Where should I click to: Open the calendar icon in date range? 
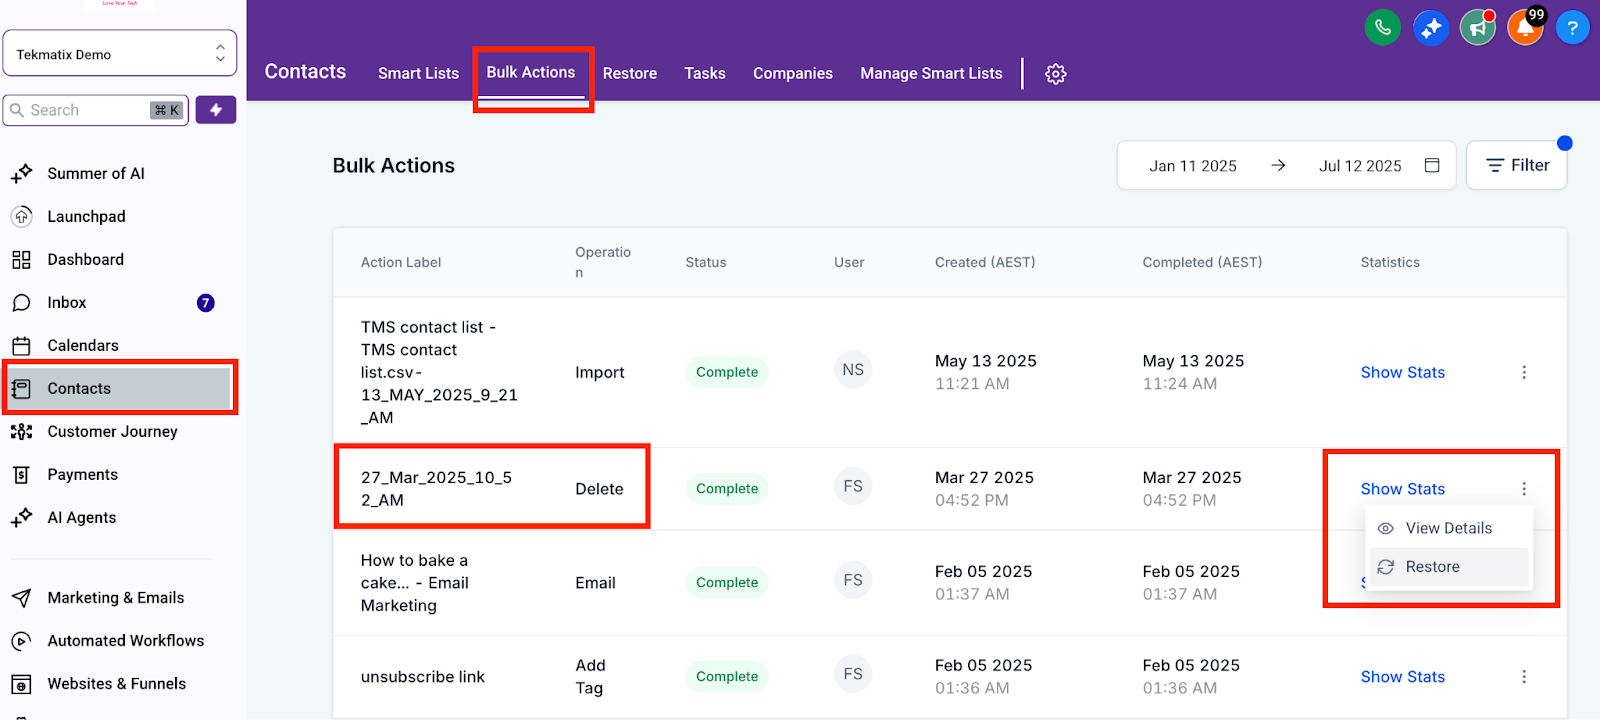[x=1432, y=165]
